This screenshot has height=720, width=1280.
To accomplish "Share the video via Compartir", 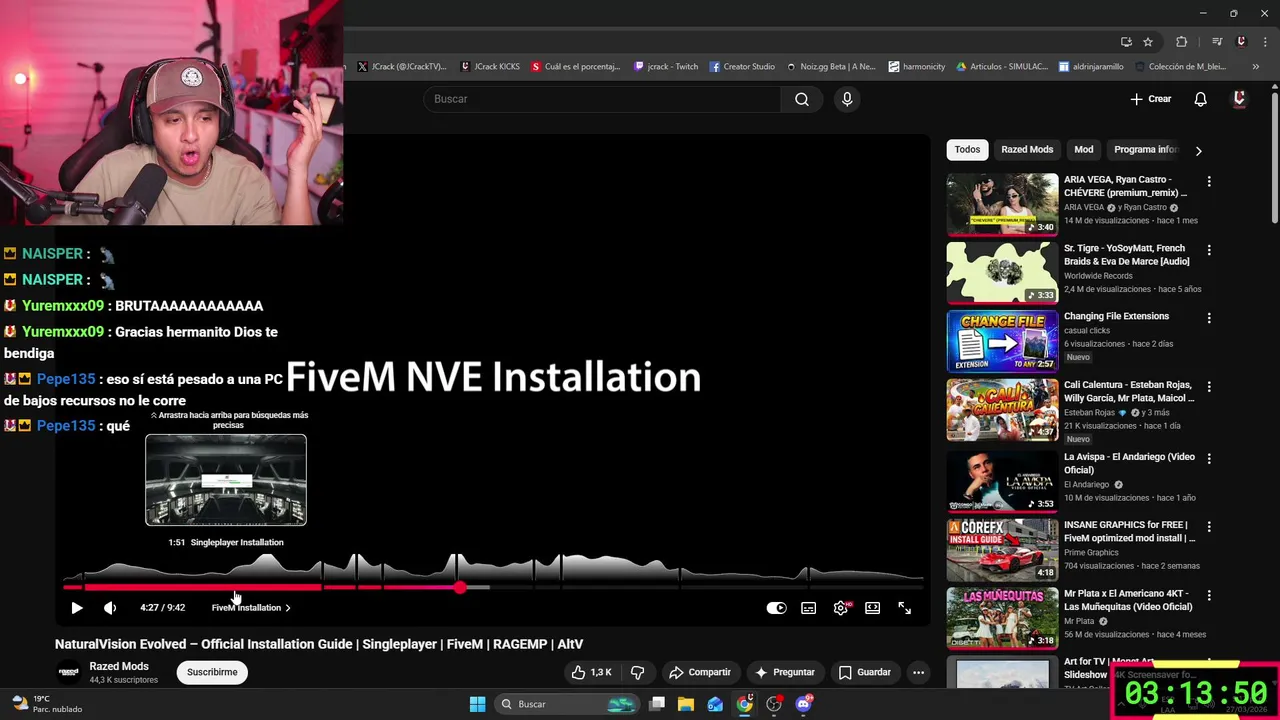I will coord(700,672).
